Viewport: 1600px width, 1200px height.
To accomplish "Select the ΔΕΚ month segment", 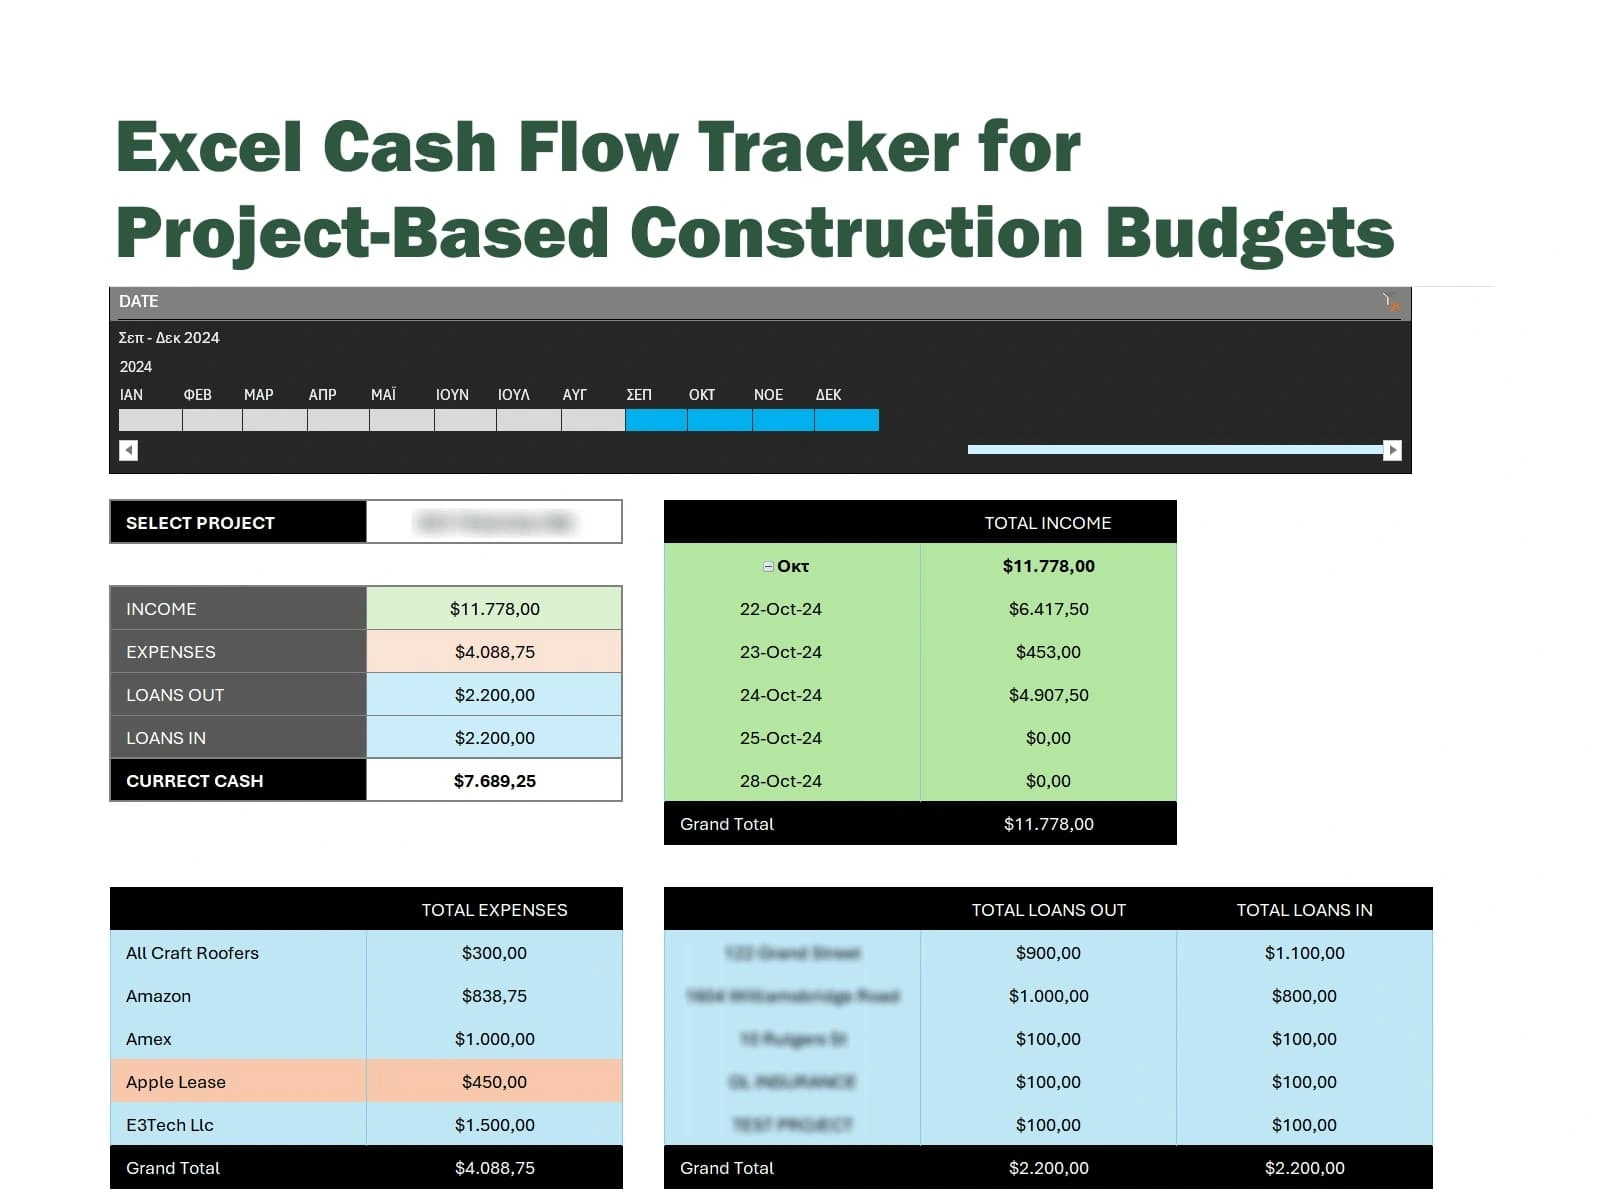I will coord(847,420).
